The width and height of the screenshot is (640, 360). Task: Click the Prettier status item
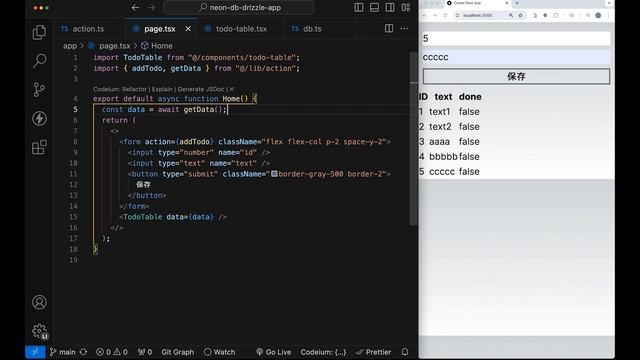[373, 352]
